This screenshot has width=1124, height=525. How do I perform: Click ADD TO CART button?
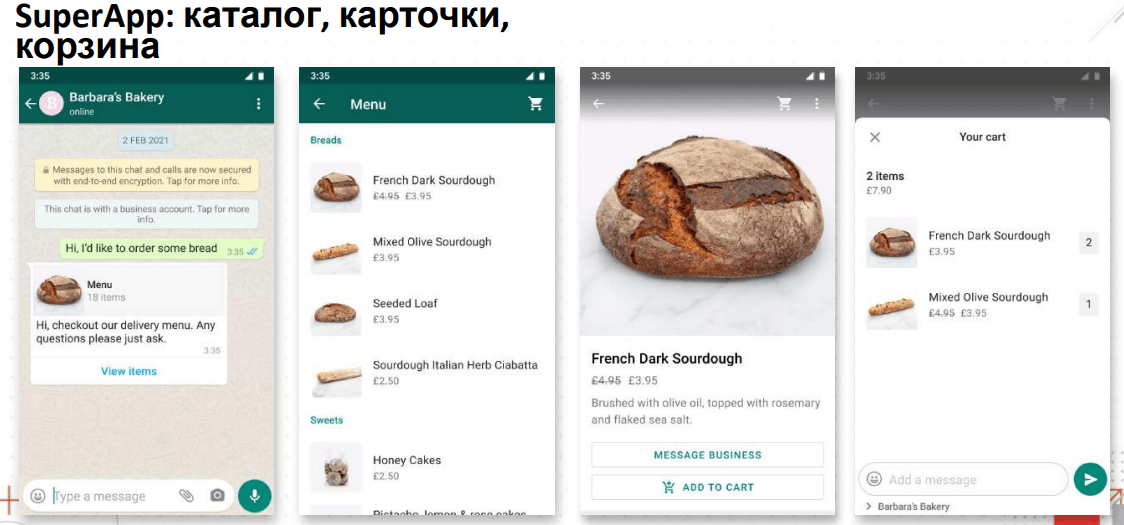click(708, 487)
